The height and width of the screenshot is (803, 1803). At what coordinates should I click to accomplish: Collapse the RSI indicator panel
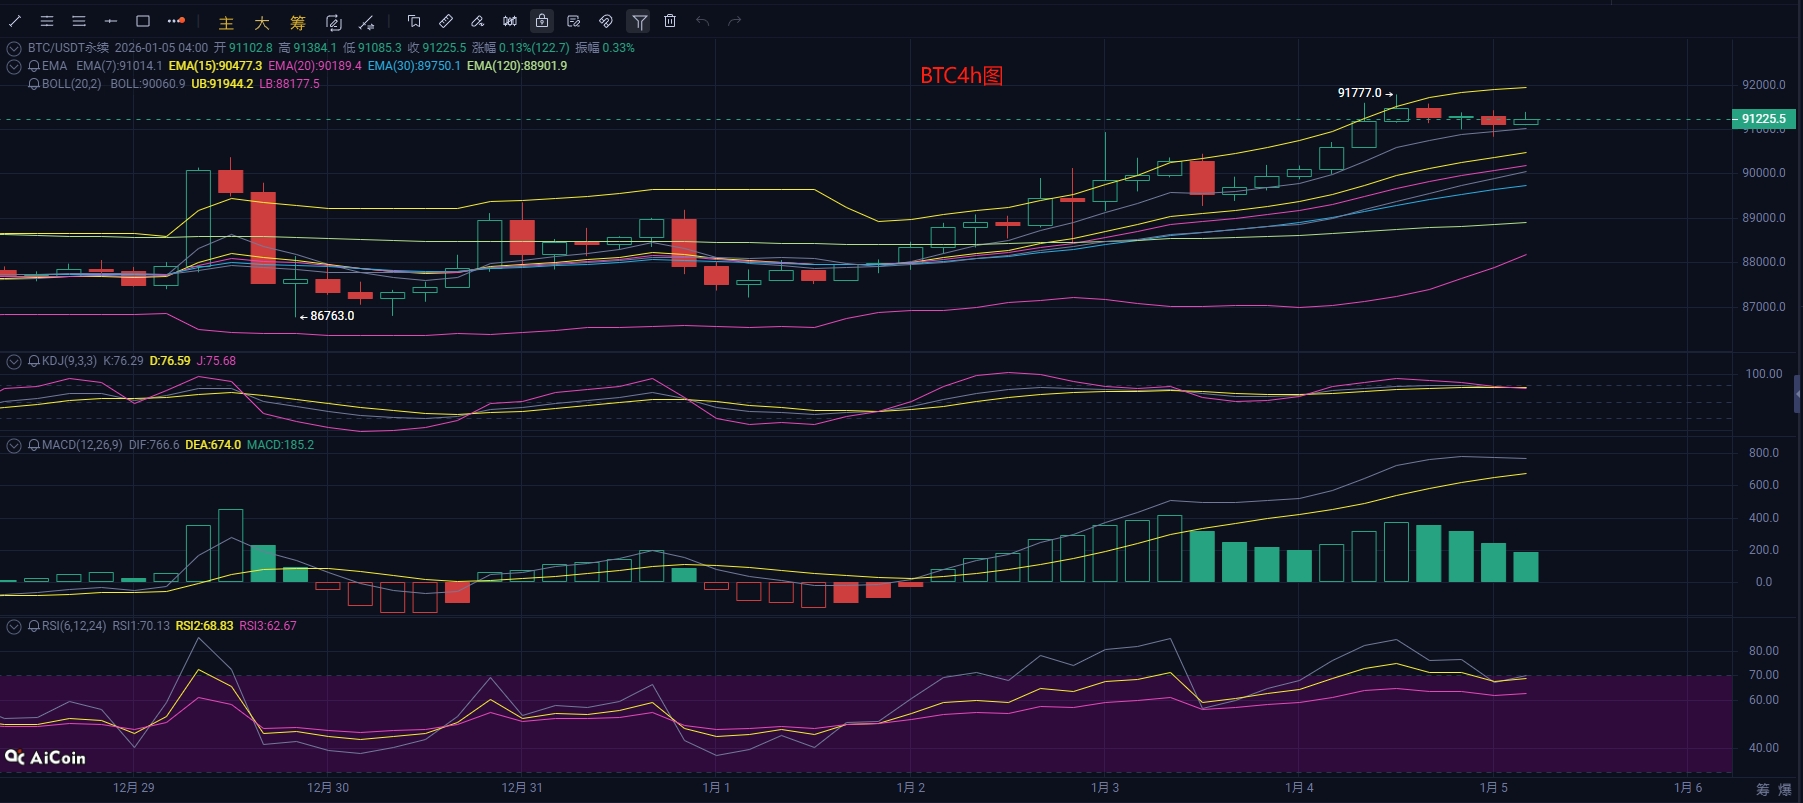pyautogui.click(x=14, y=626)
